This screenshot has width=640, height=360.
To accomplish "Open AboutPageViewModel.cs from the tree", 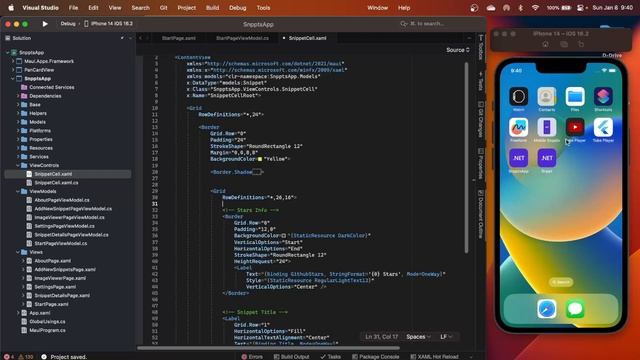I will point(62,200).
